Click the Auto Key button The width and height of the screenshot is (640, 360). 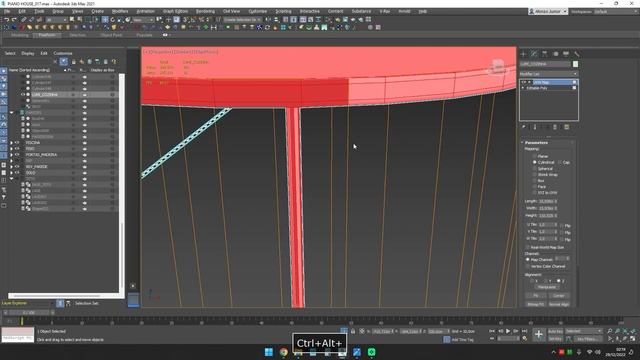(555, 331)
